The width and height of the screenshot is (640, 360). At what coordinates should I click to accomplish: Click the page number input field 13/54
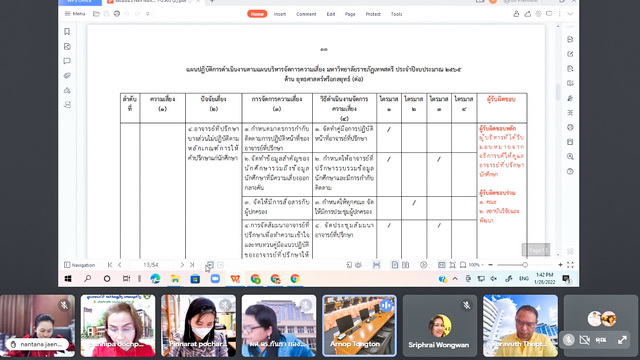(151, 265)
